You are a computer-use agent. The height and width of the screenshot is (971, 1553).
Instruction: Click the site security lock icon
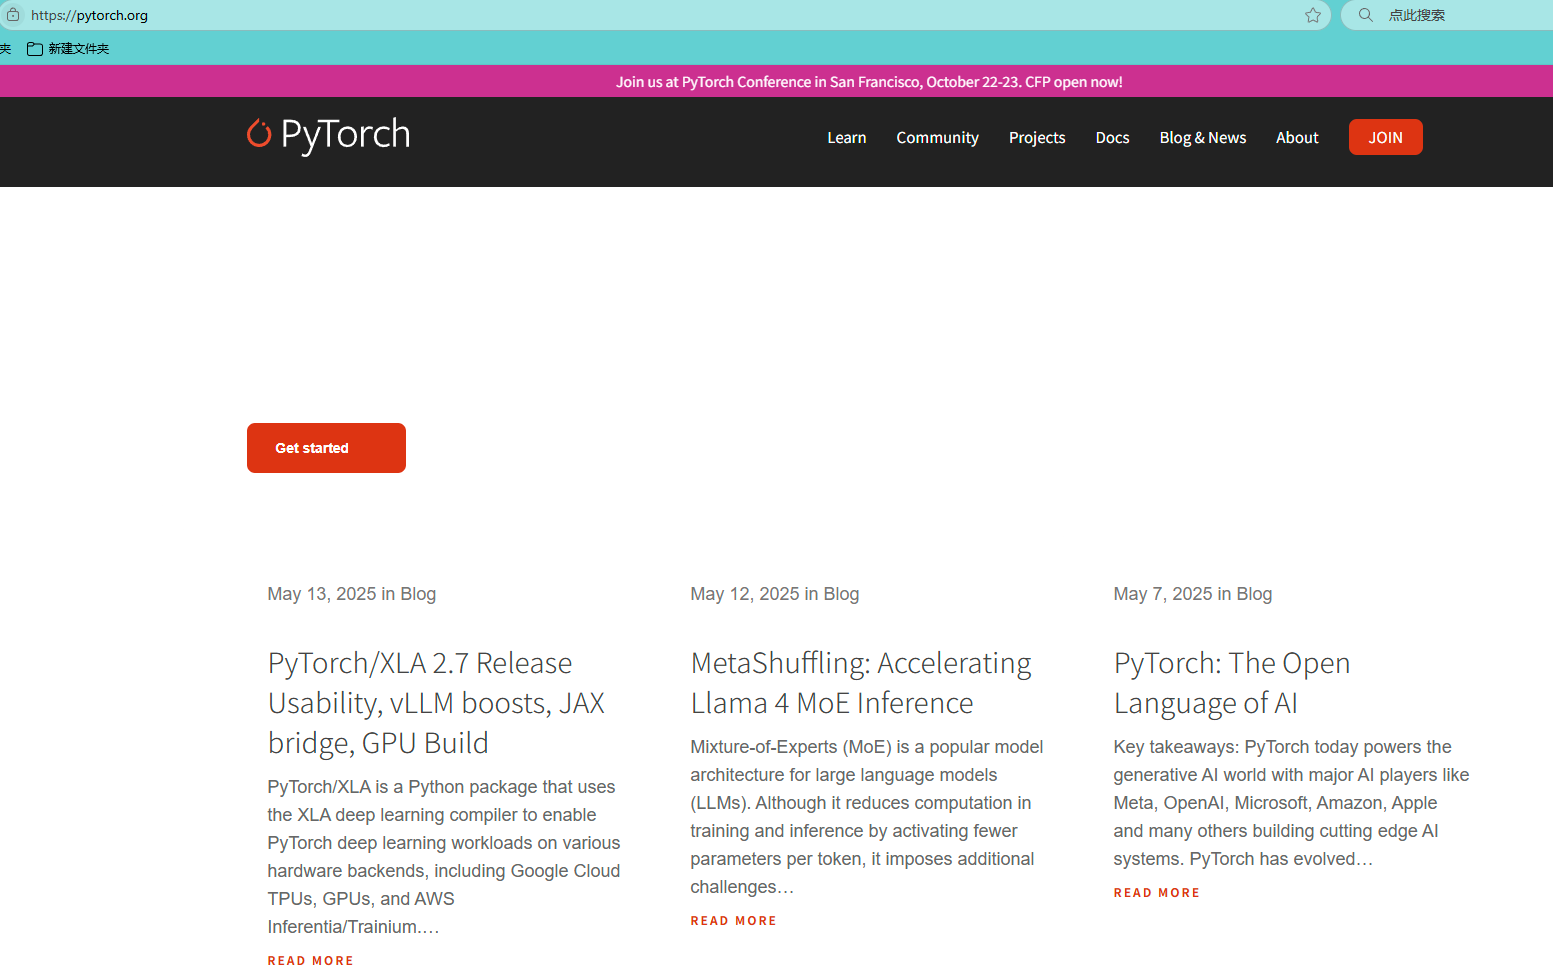(x=13, y=15)
